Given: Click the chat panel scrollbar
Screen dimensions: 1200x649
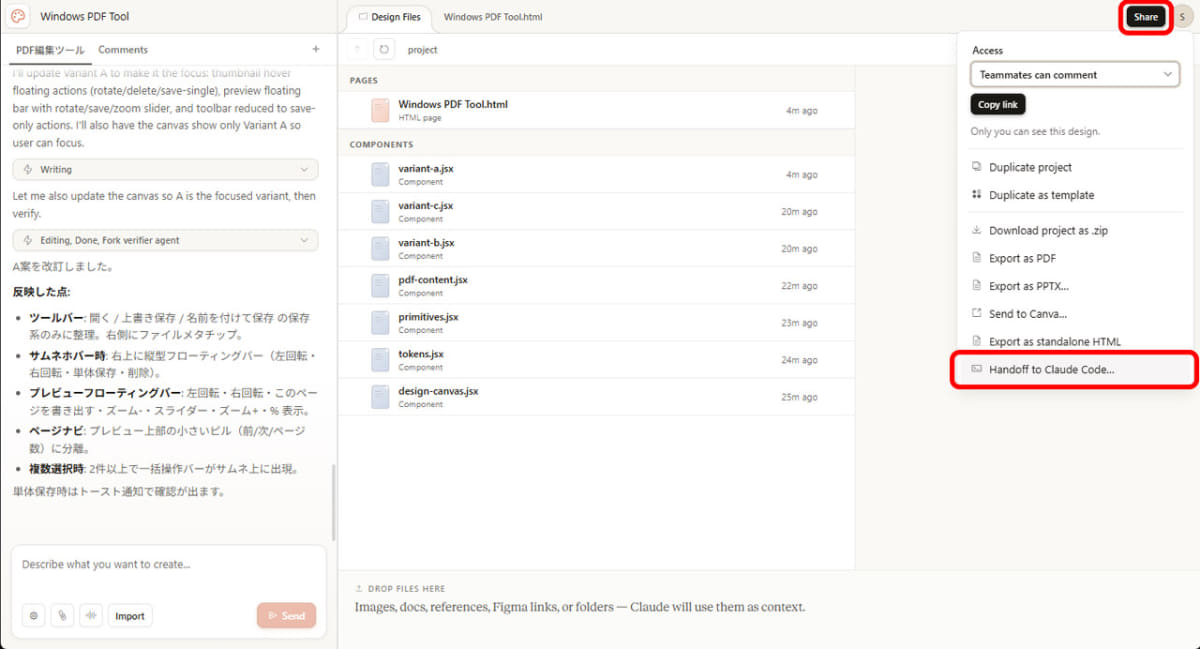Looking at the screenshot, I should coord(333,502).
